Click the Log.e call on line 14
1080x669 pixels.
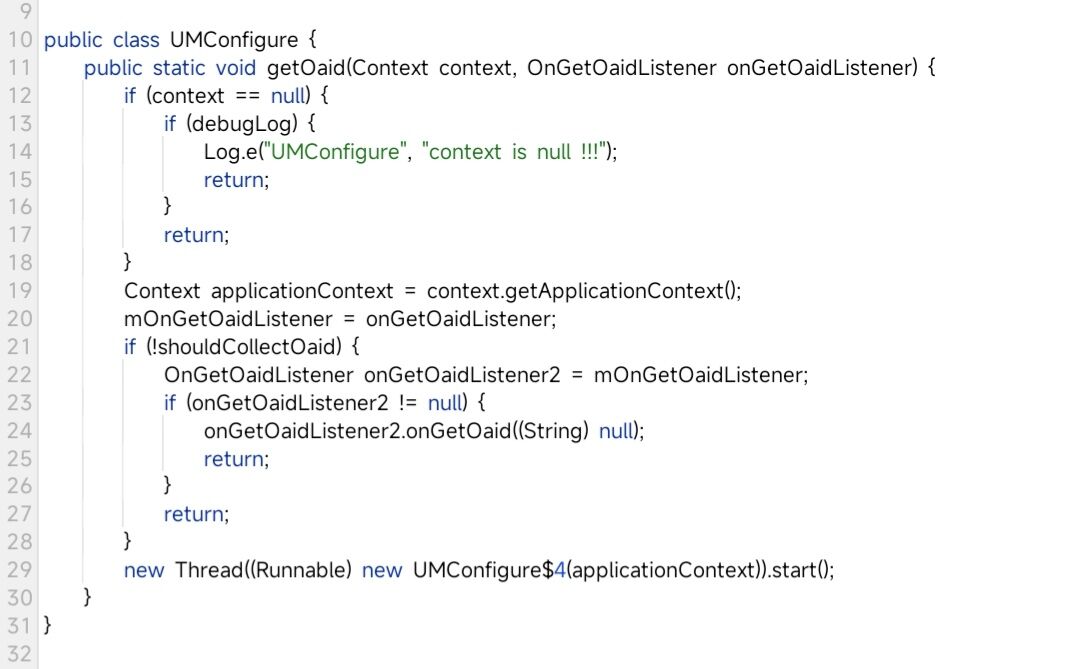click(x=225, y=152)
